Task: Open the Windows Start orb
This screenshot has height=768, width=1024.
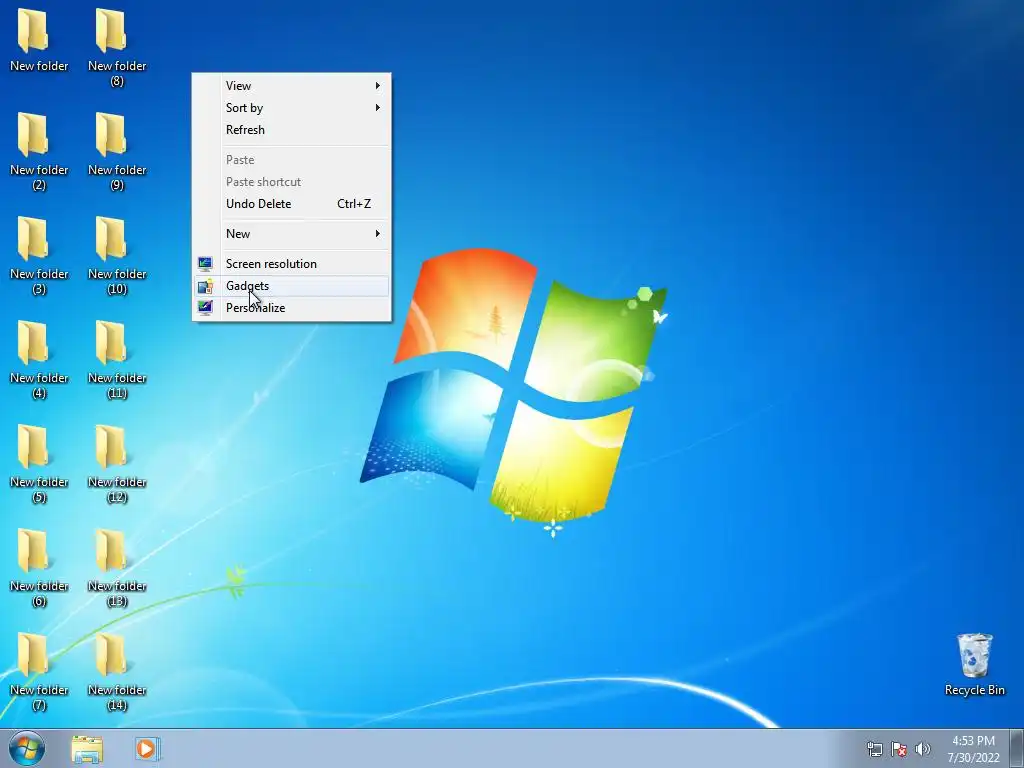Action: click(27, 748)
